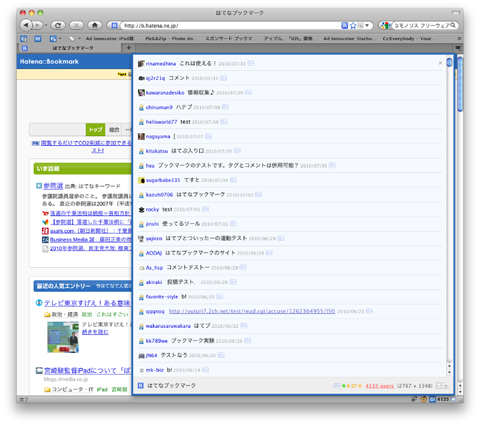The height and width of the screenshot is (428, 480).
Task: Select the はてなブックマーク browser tab
Action: pos(70,48)
